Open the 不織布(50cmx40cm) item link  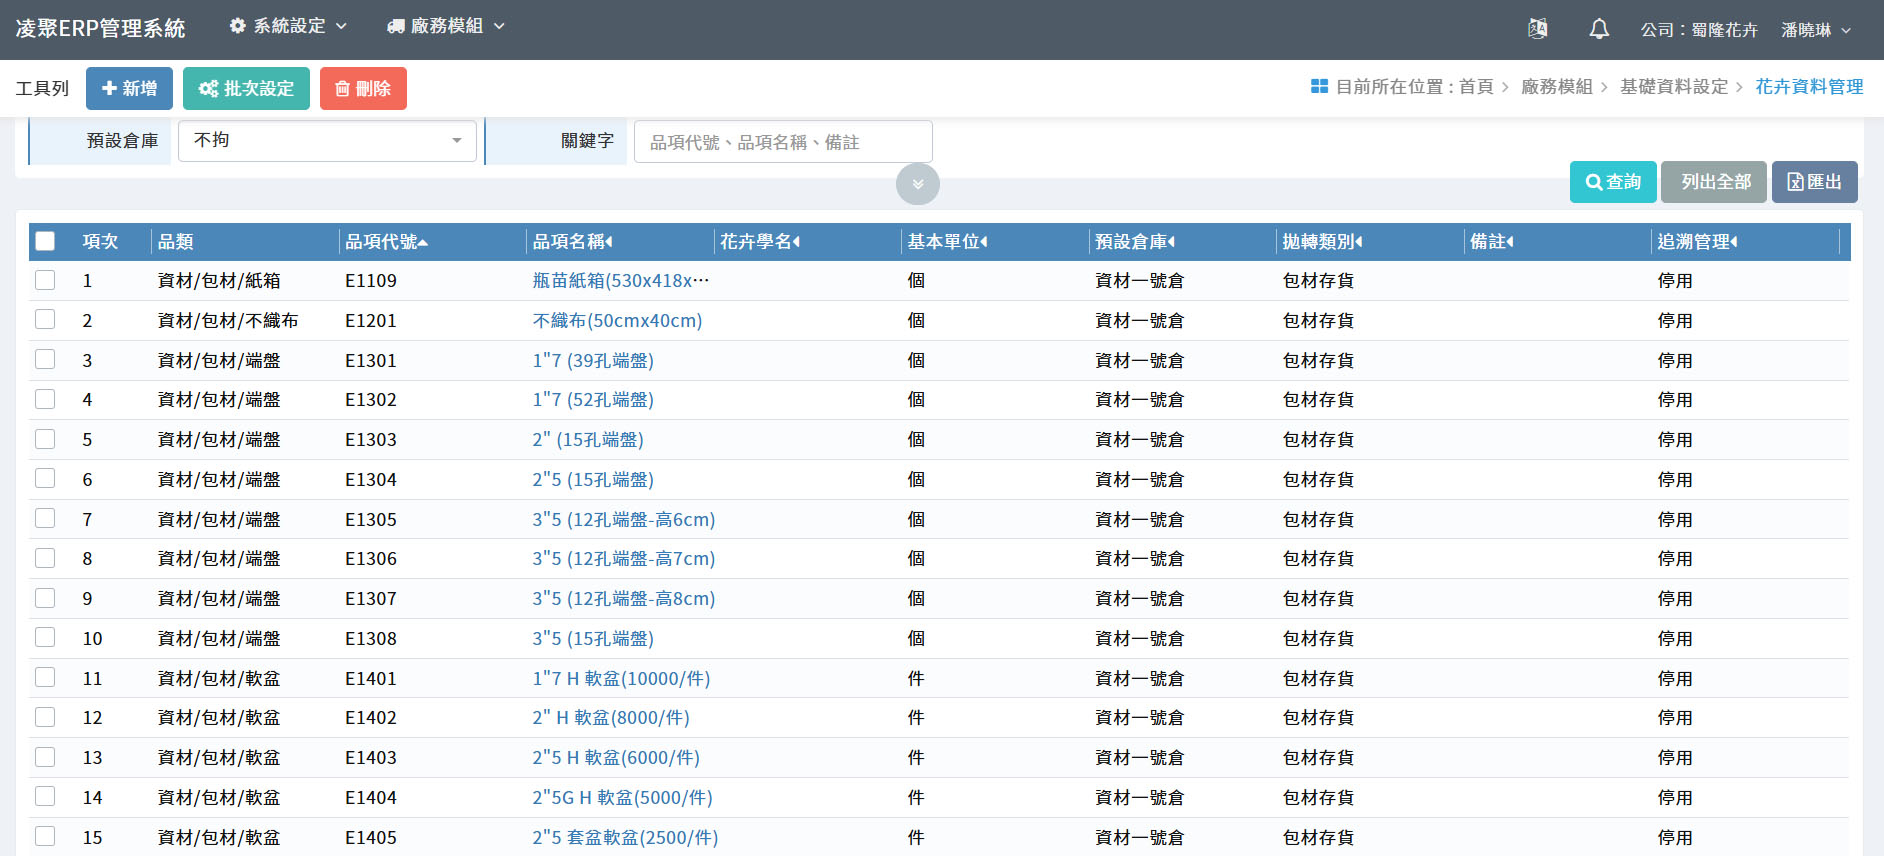pos(617,321)
